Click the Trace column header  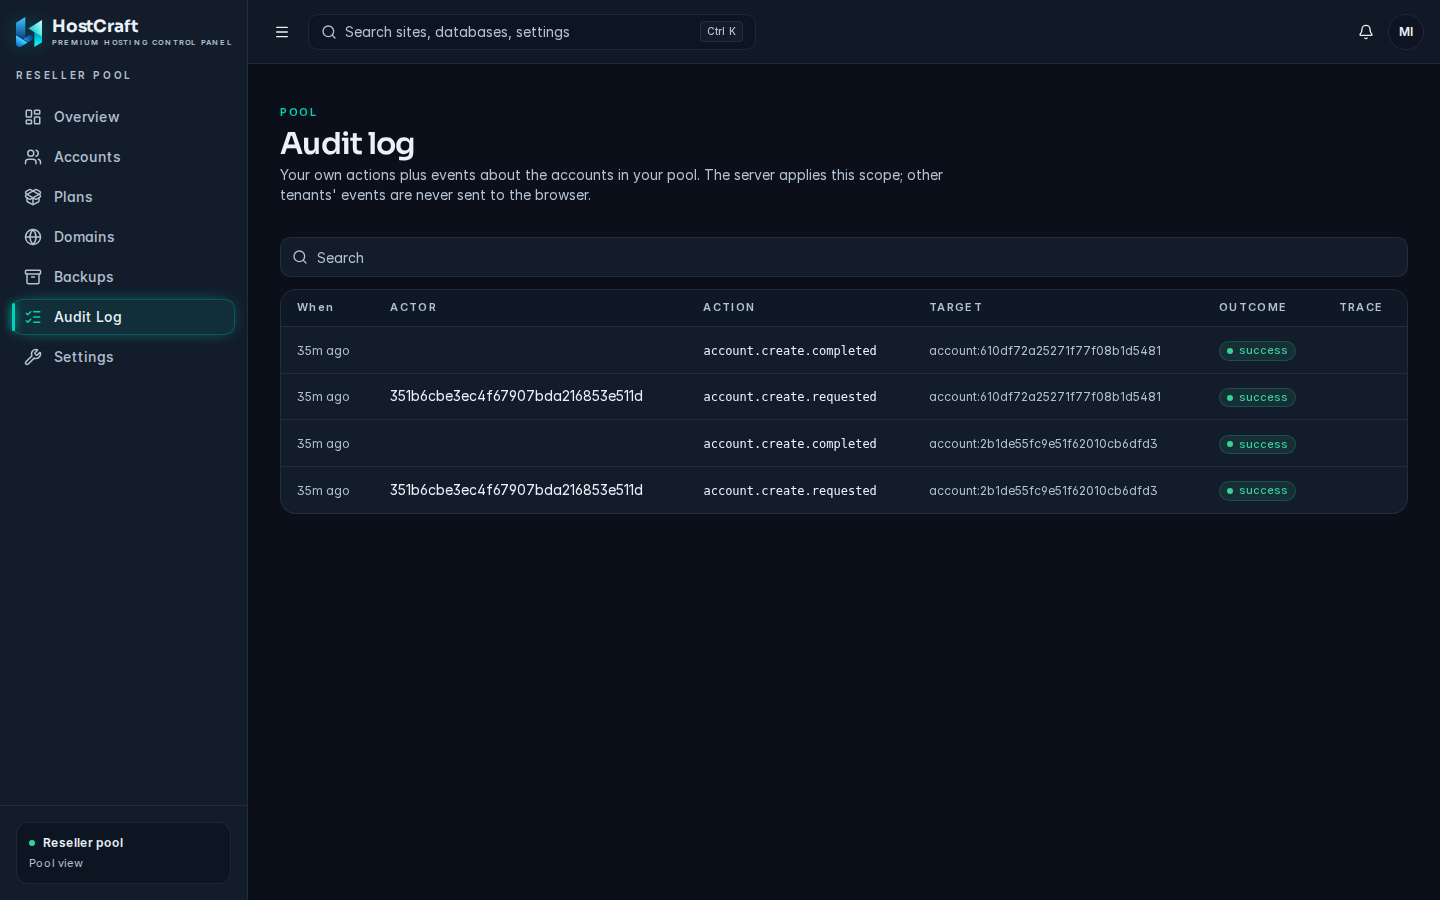coord(1361,307)
